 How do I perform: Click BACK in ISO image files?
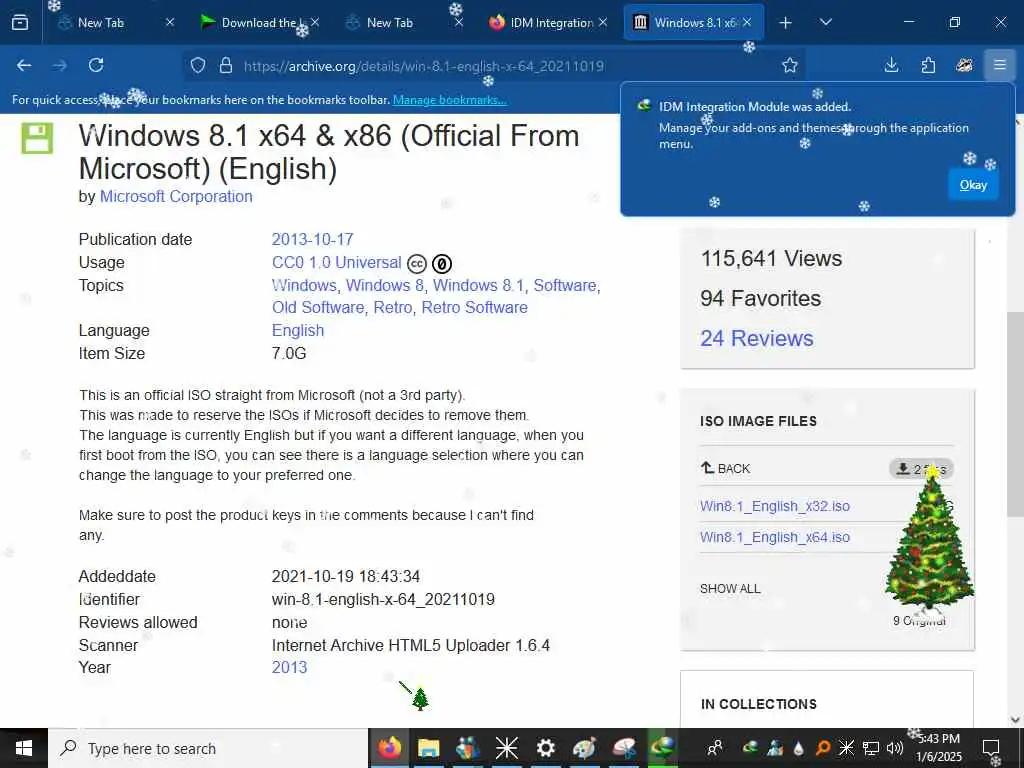coord(726,468)
